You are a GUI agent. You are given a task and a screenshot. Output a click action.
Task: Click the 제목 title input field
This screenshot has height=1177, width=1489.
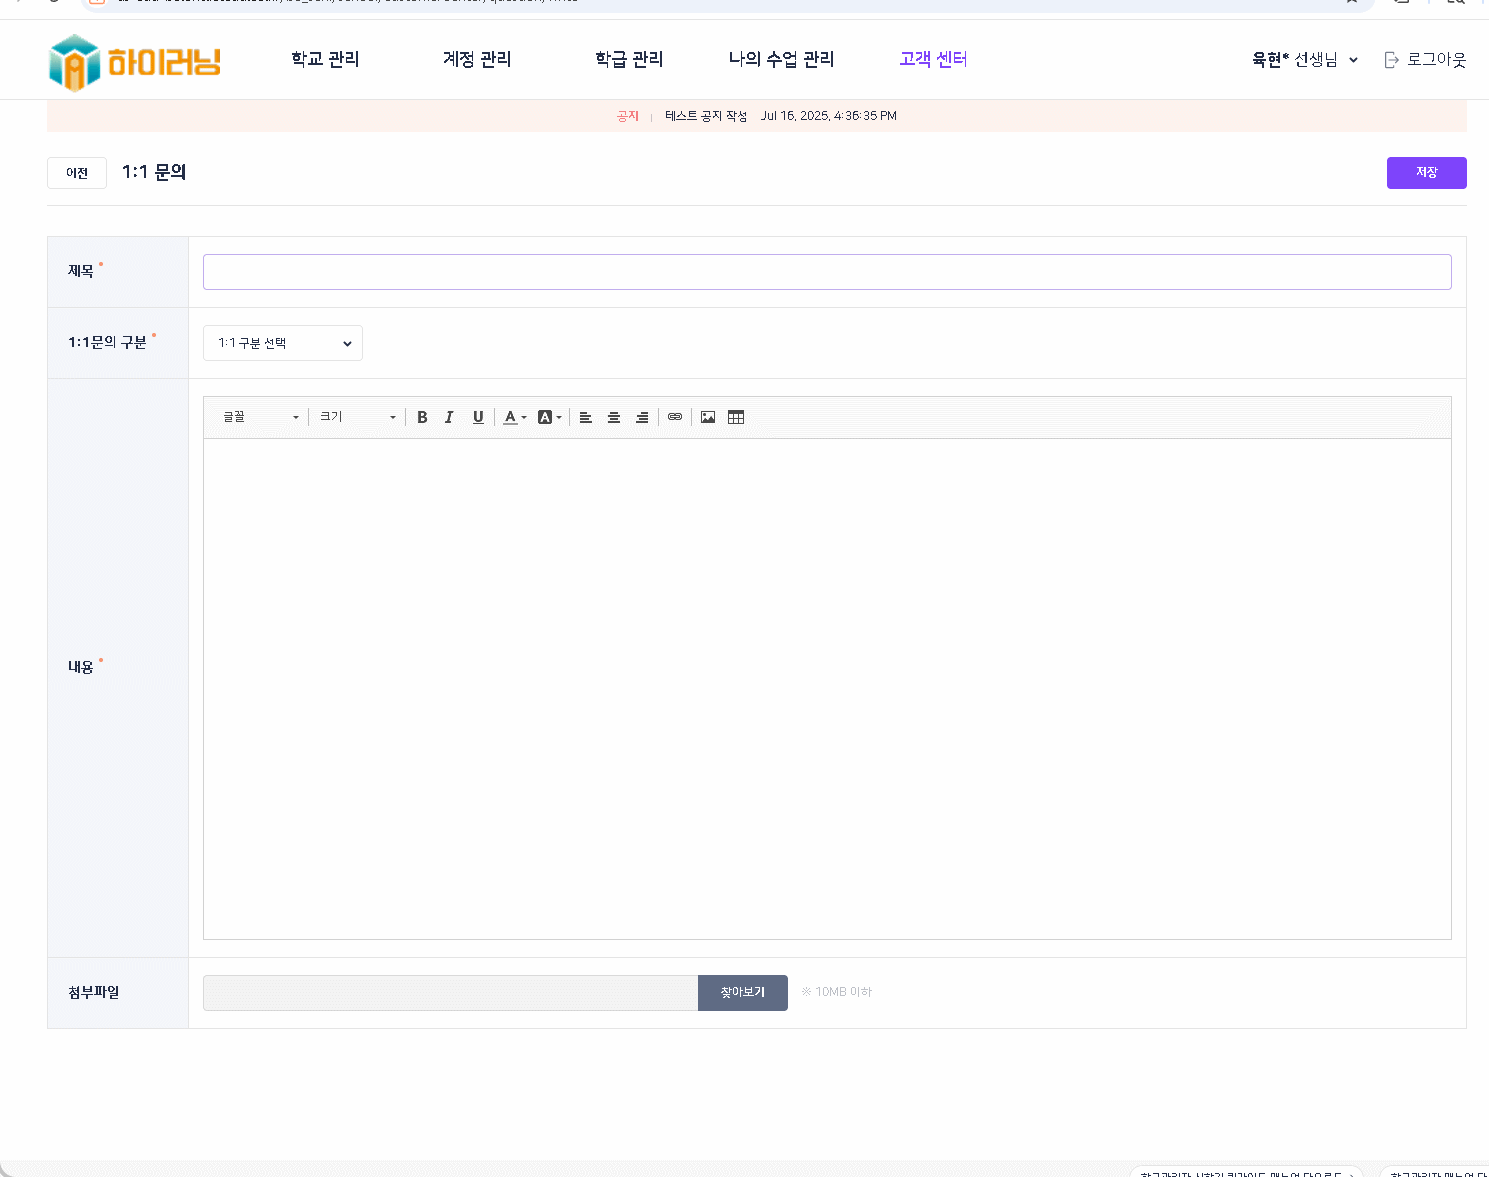tap(827, 272)
